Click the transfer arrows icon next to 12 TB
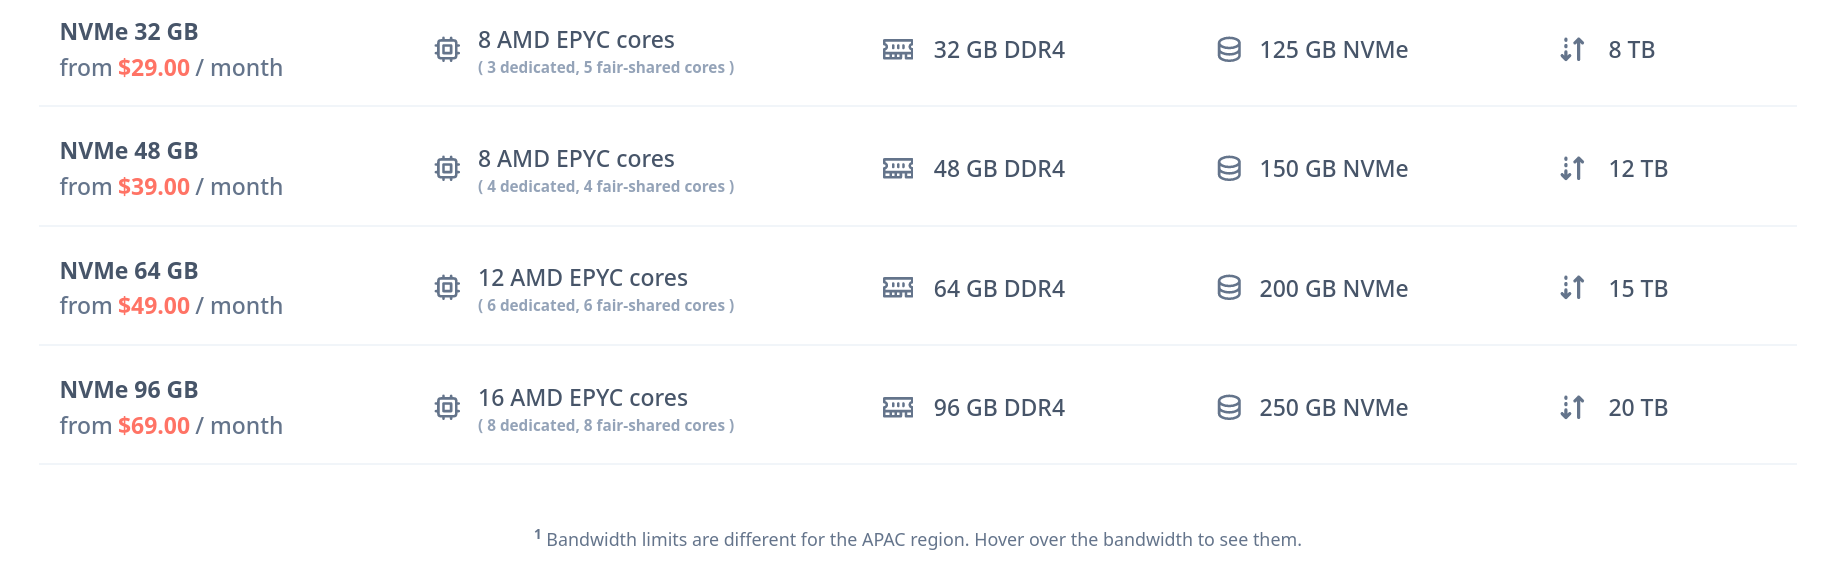This screenshot has width=1832, height=584. click(1572, 168)
